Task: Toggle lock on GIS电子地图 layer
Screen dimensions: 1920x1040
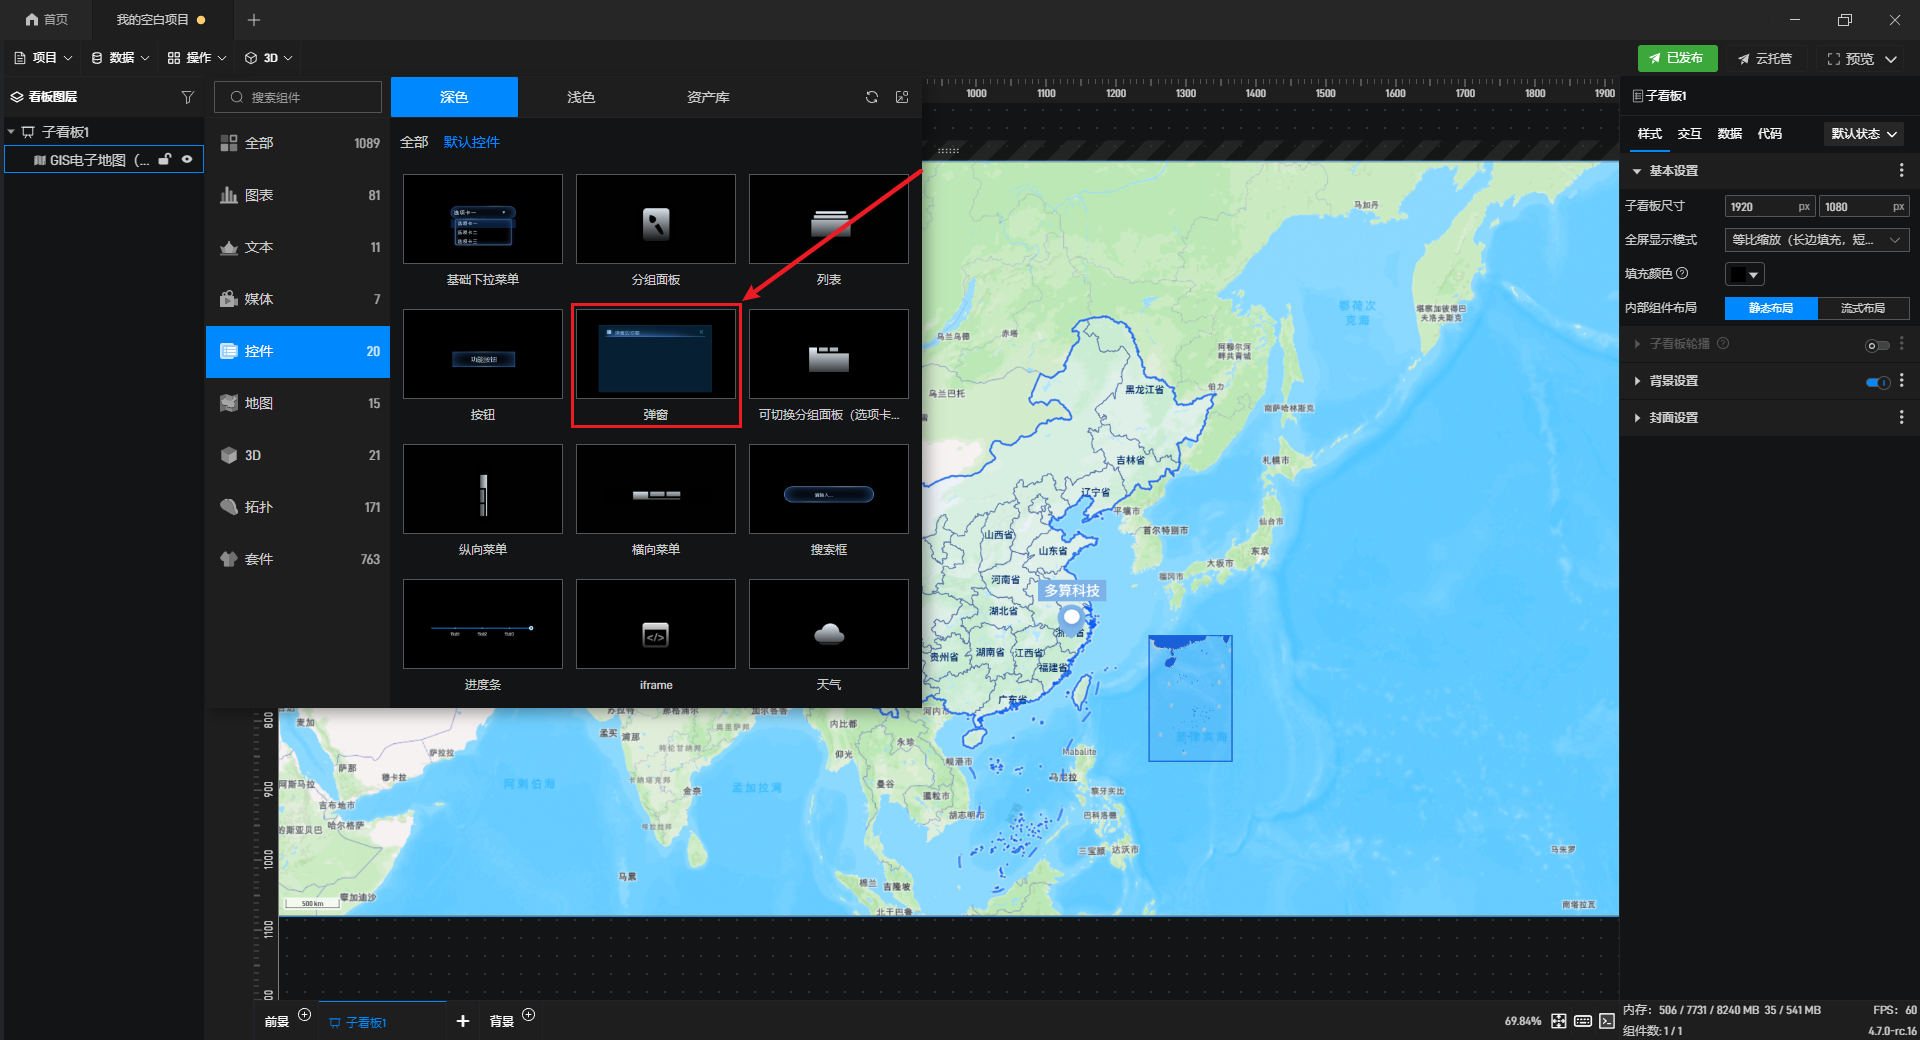Action: coord(165,160)
